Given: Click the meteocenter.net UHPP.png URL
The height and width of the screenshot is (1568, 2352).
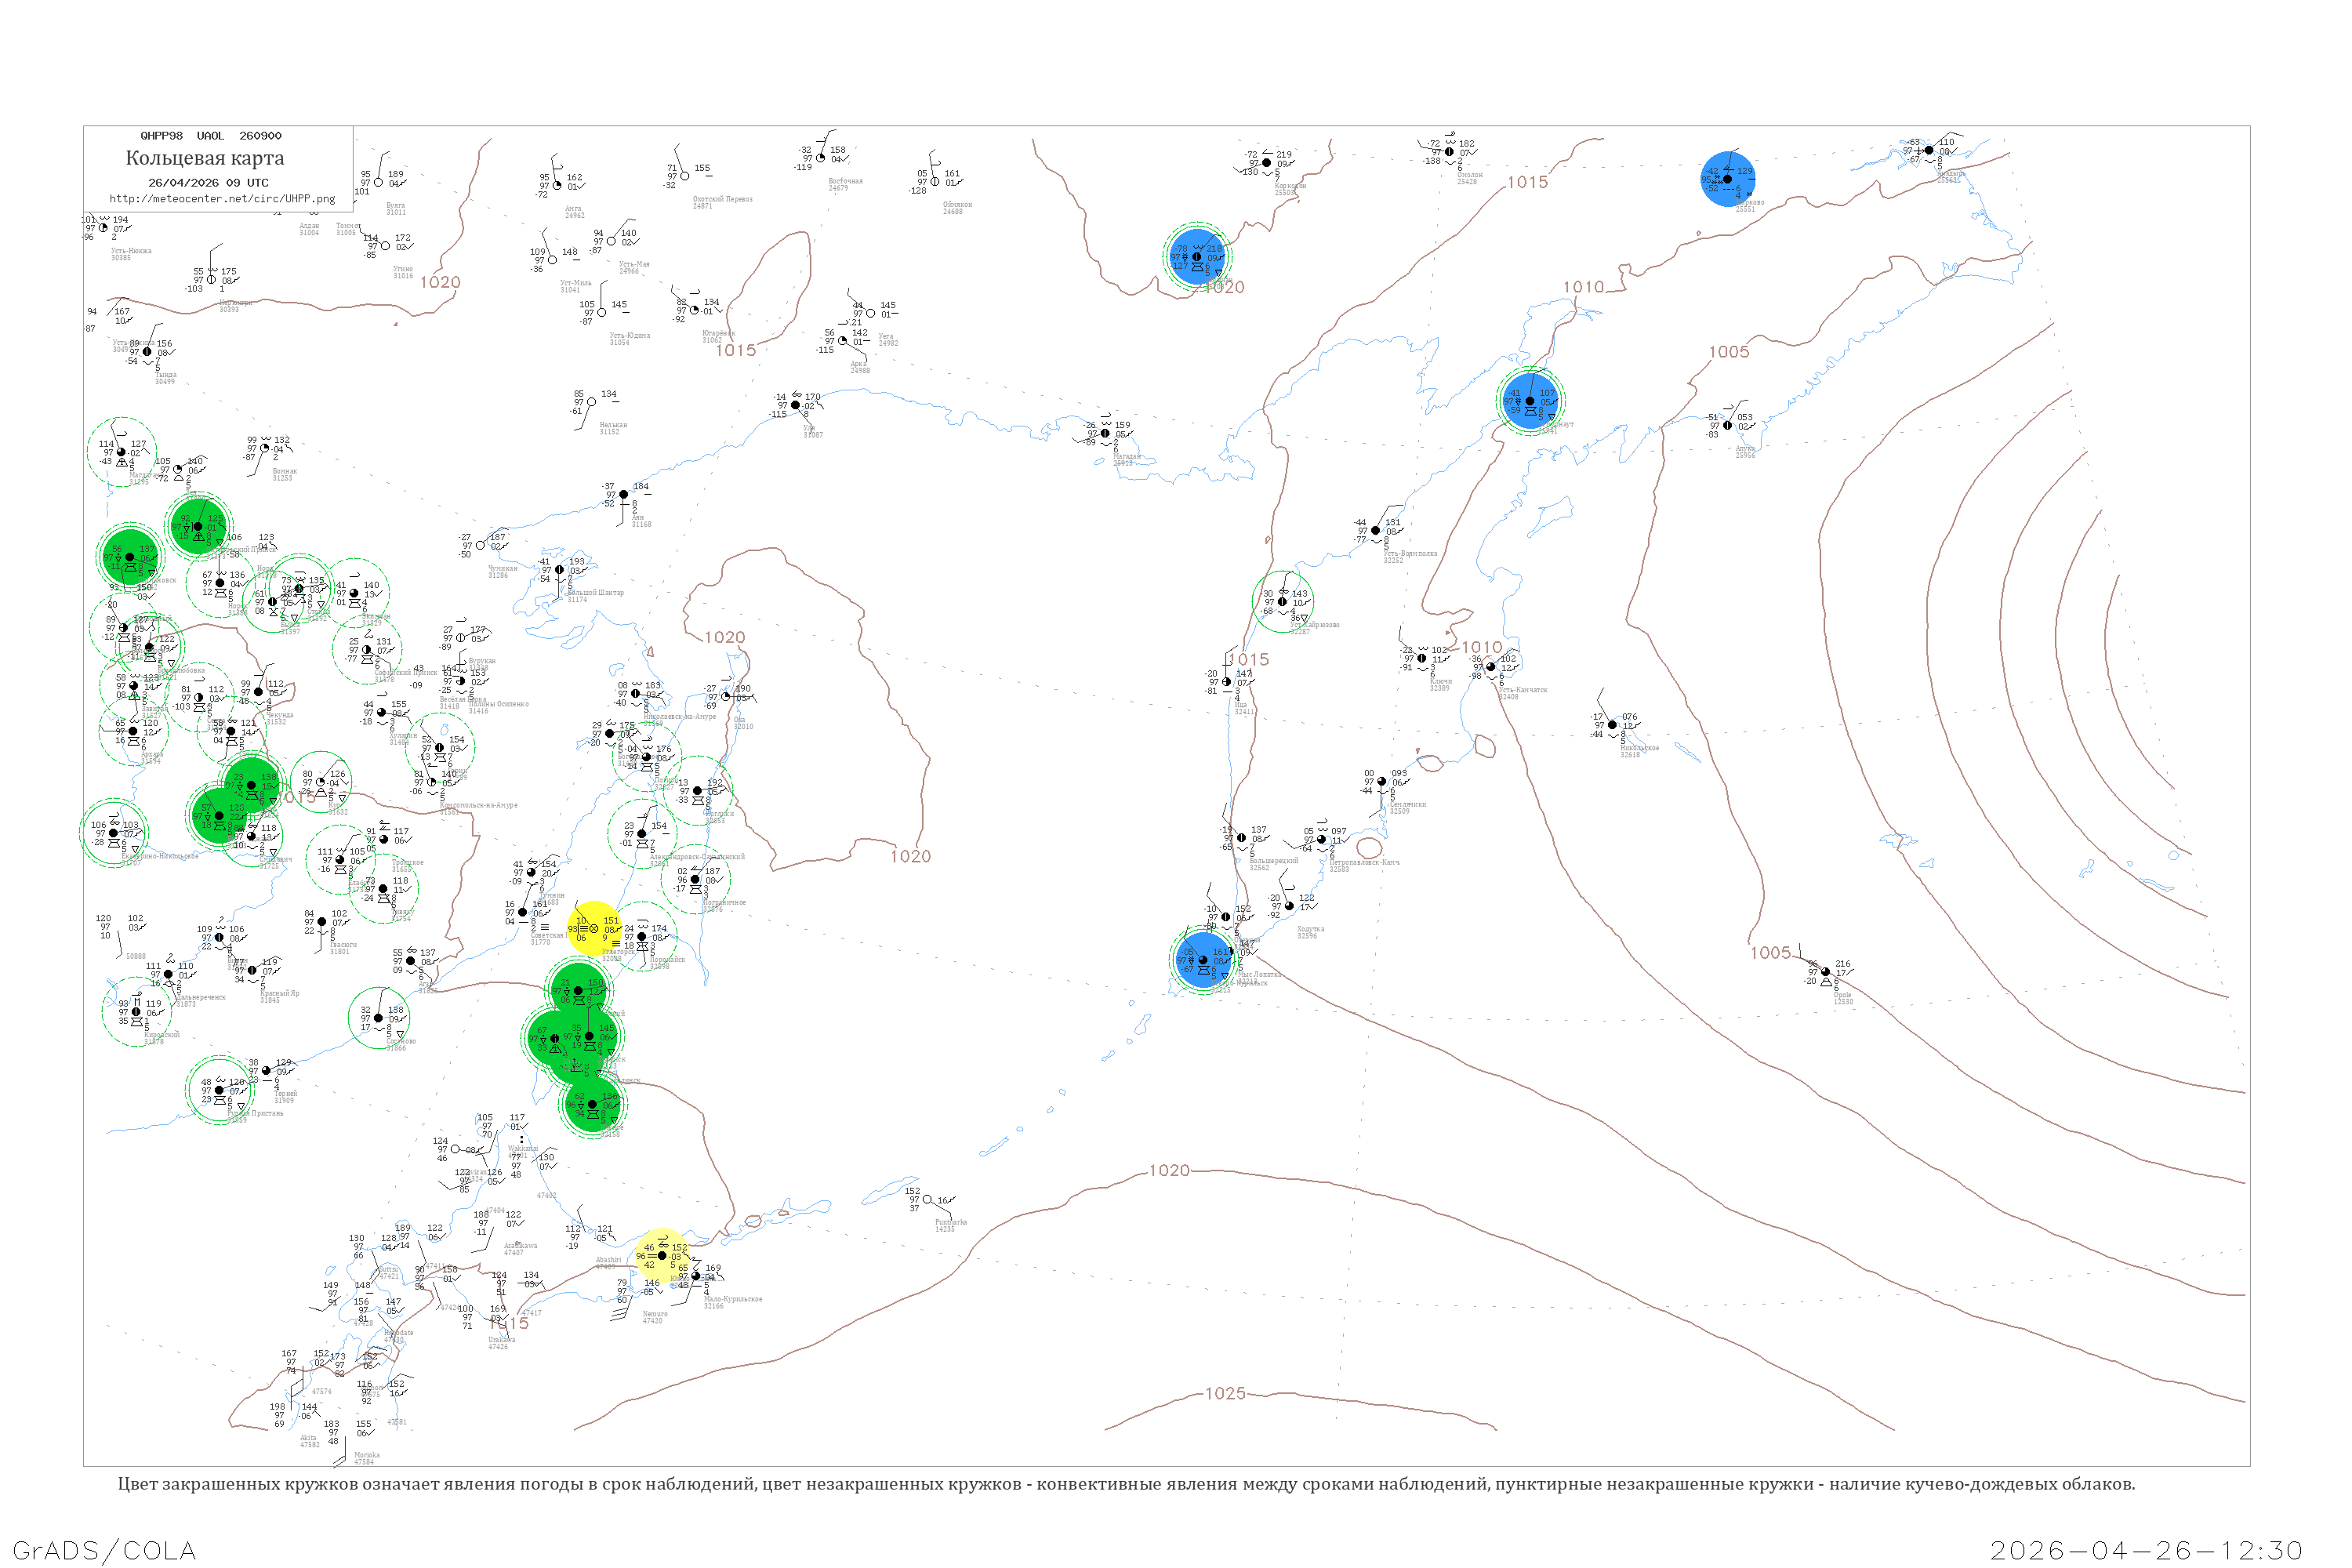Looking at the screenshot, I should [x=221, y=198].
